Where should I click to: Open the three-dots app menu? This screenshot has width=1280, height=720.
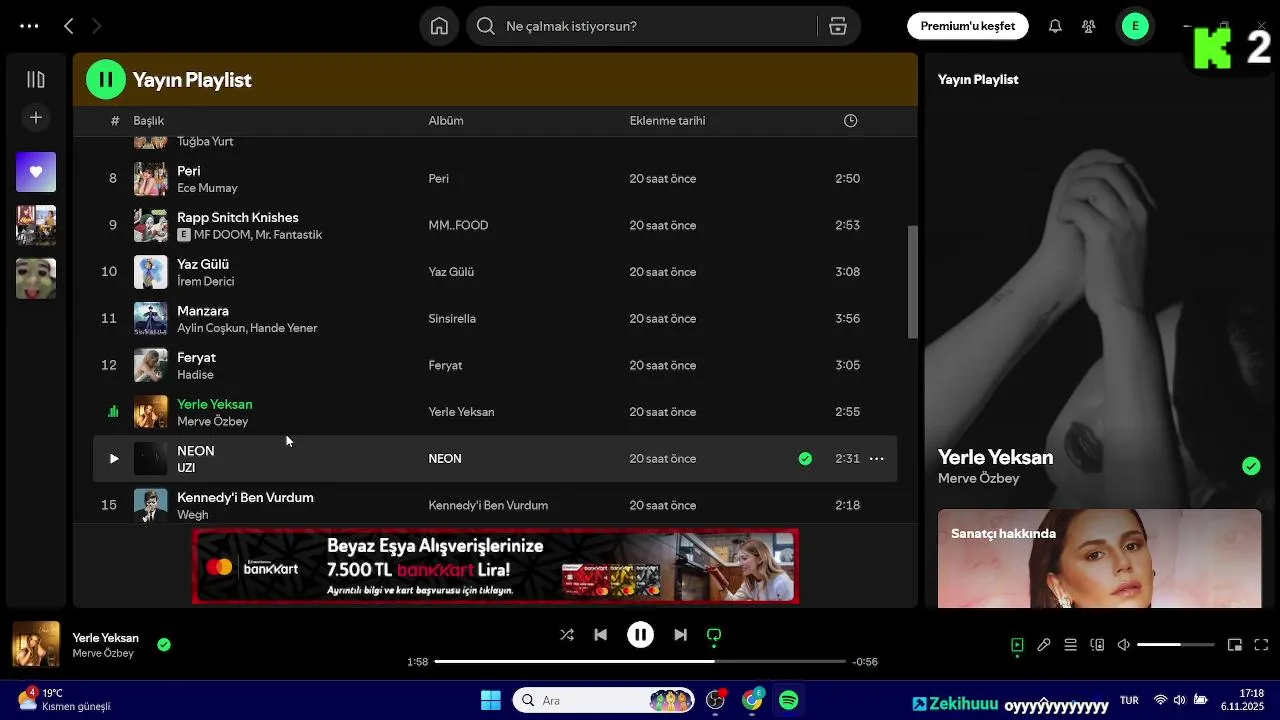pos(29,26)
